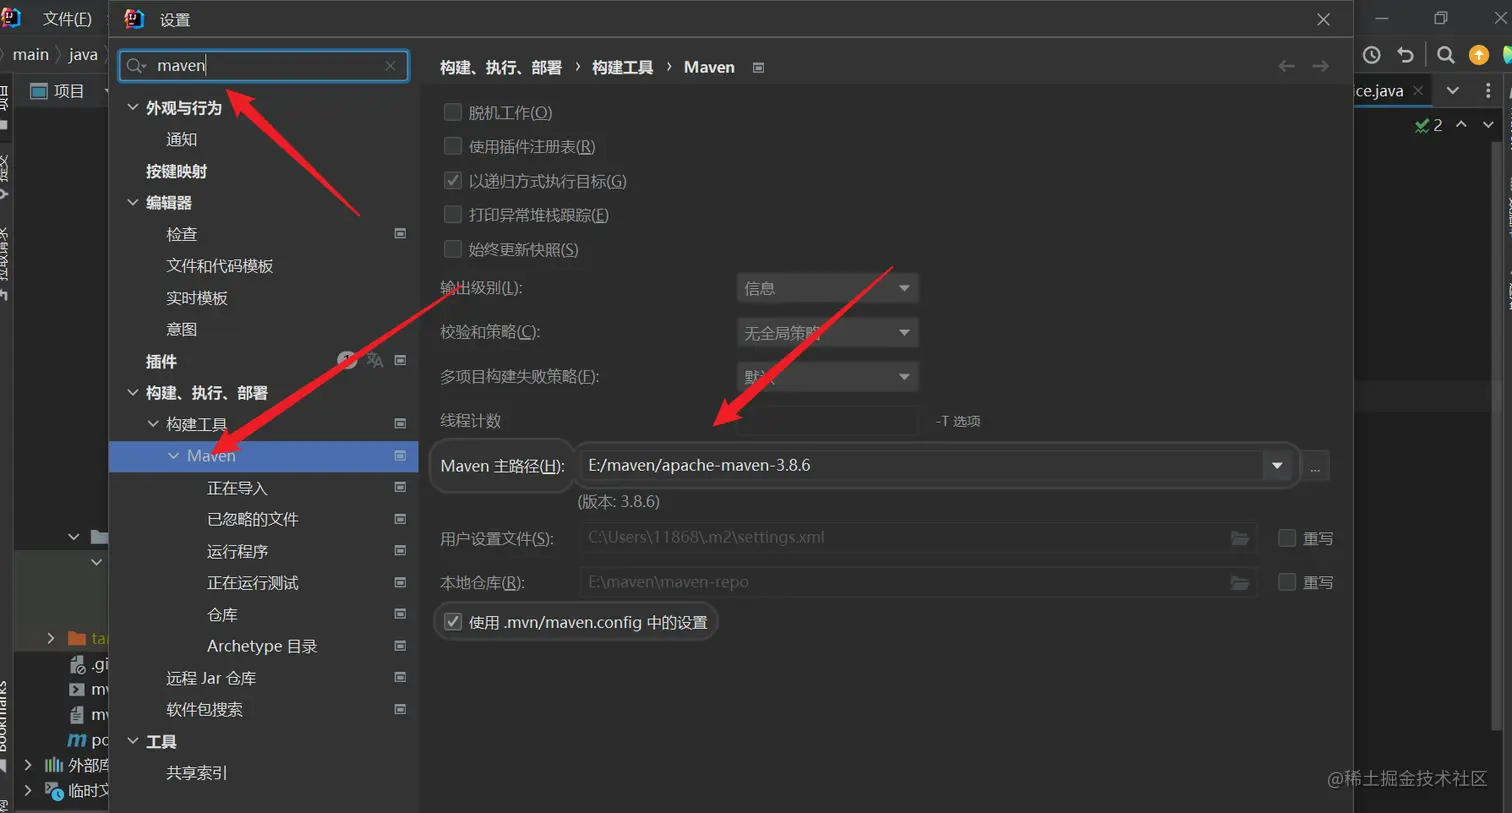Click the orange update arrow icon
Image resolution: width=1512 pixels, height=813 pixels.
[1479, 55]
